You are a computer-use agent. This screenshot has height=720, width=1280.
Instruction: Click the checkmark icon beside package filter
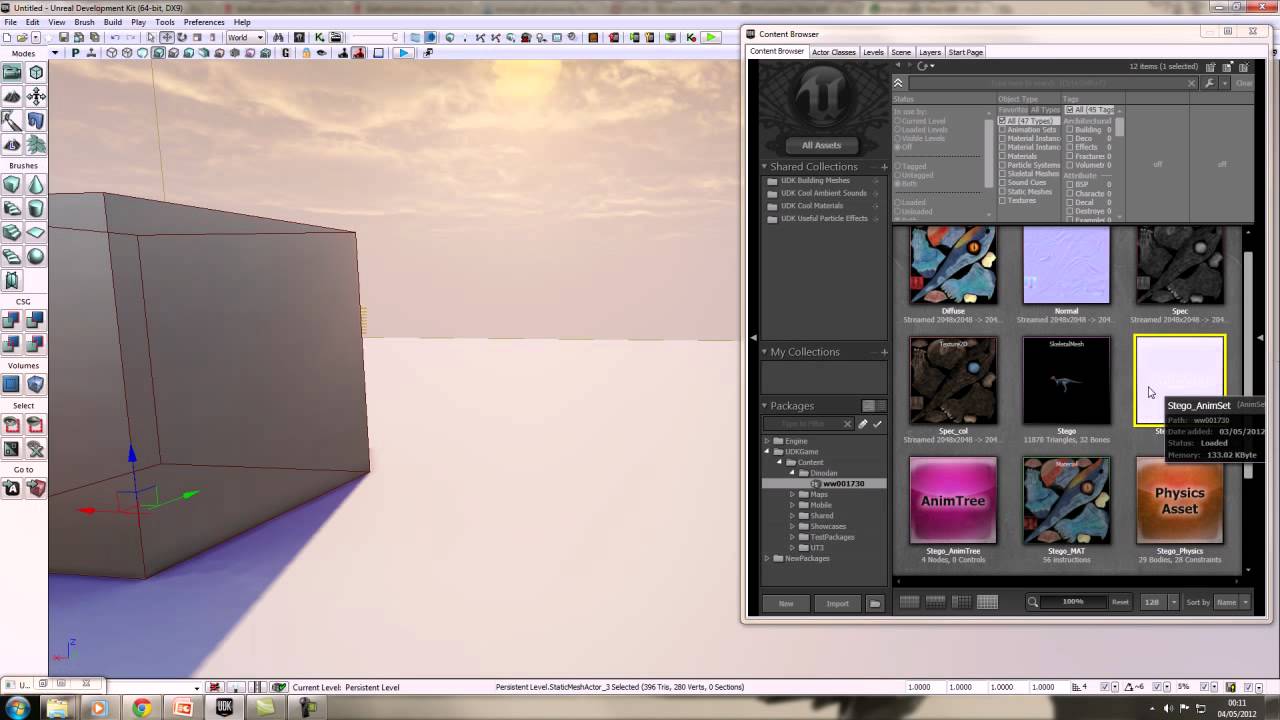[x=878, y=424]
